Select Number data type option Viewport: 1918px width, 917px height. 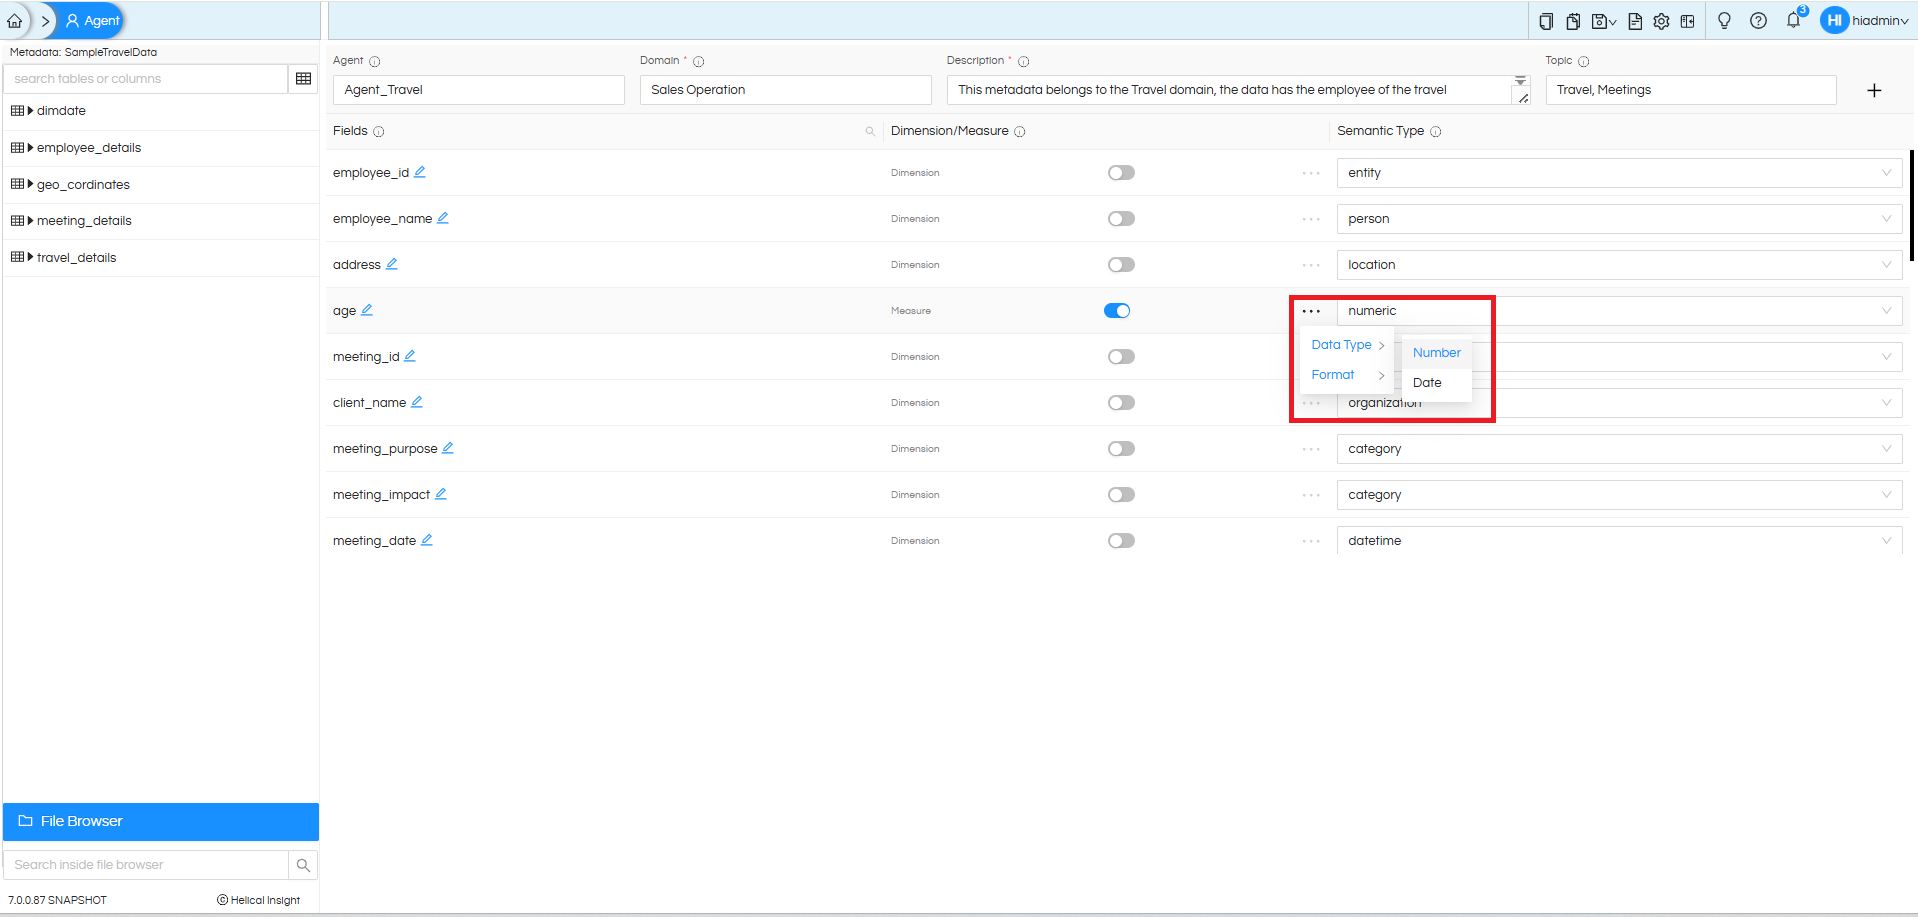point(1437,353)
